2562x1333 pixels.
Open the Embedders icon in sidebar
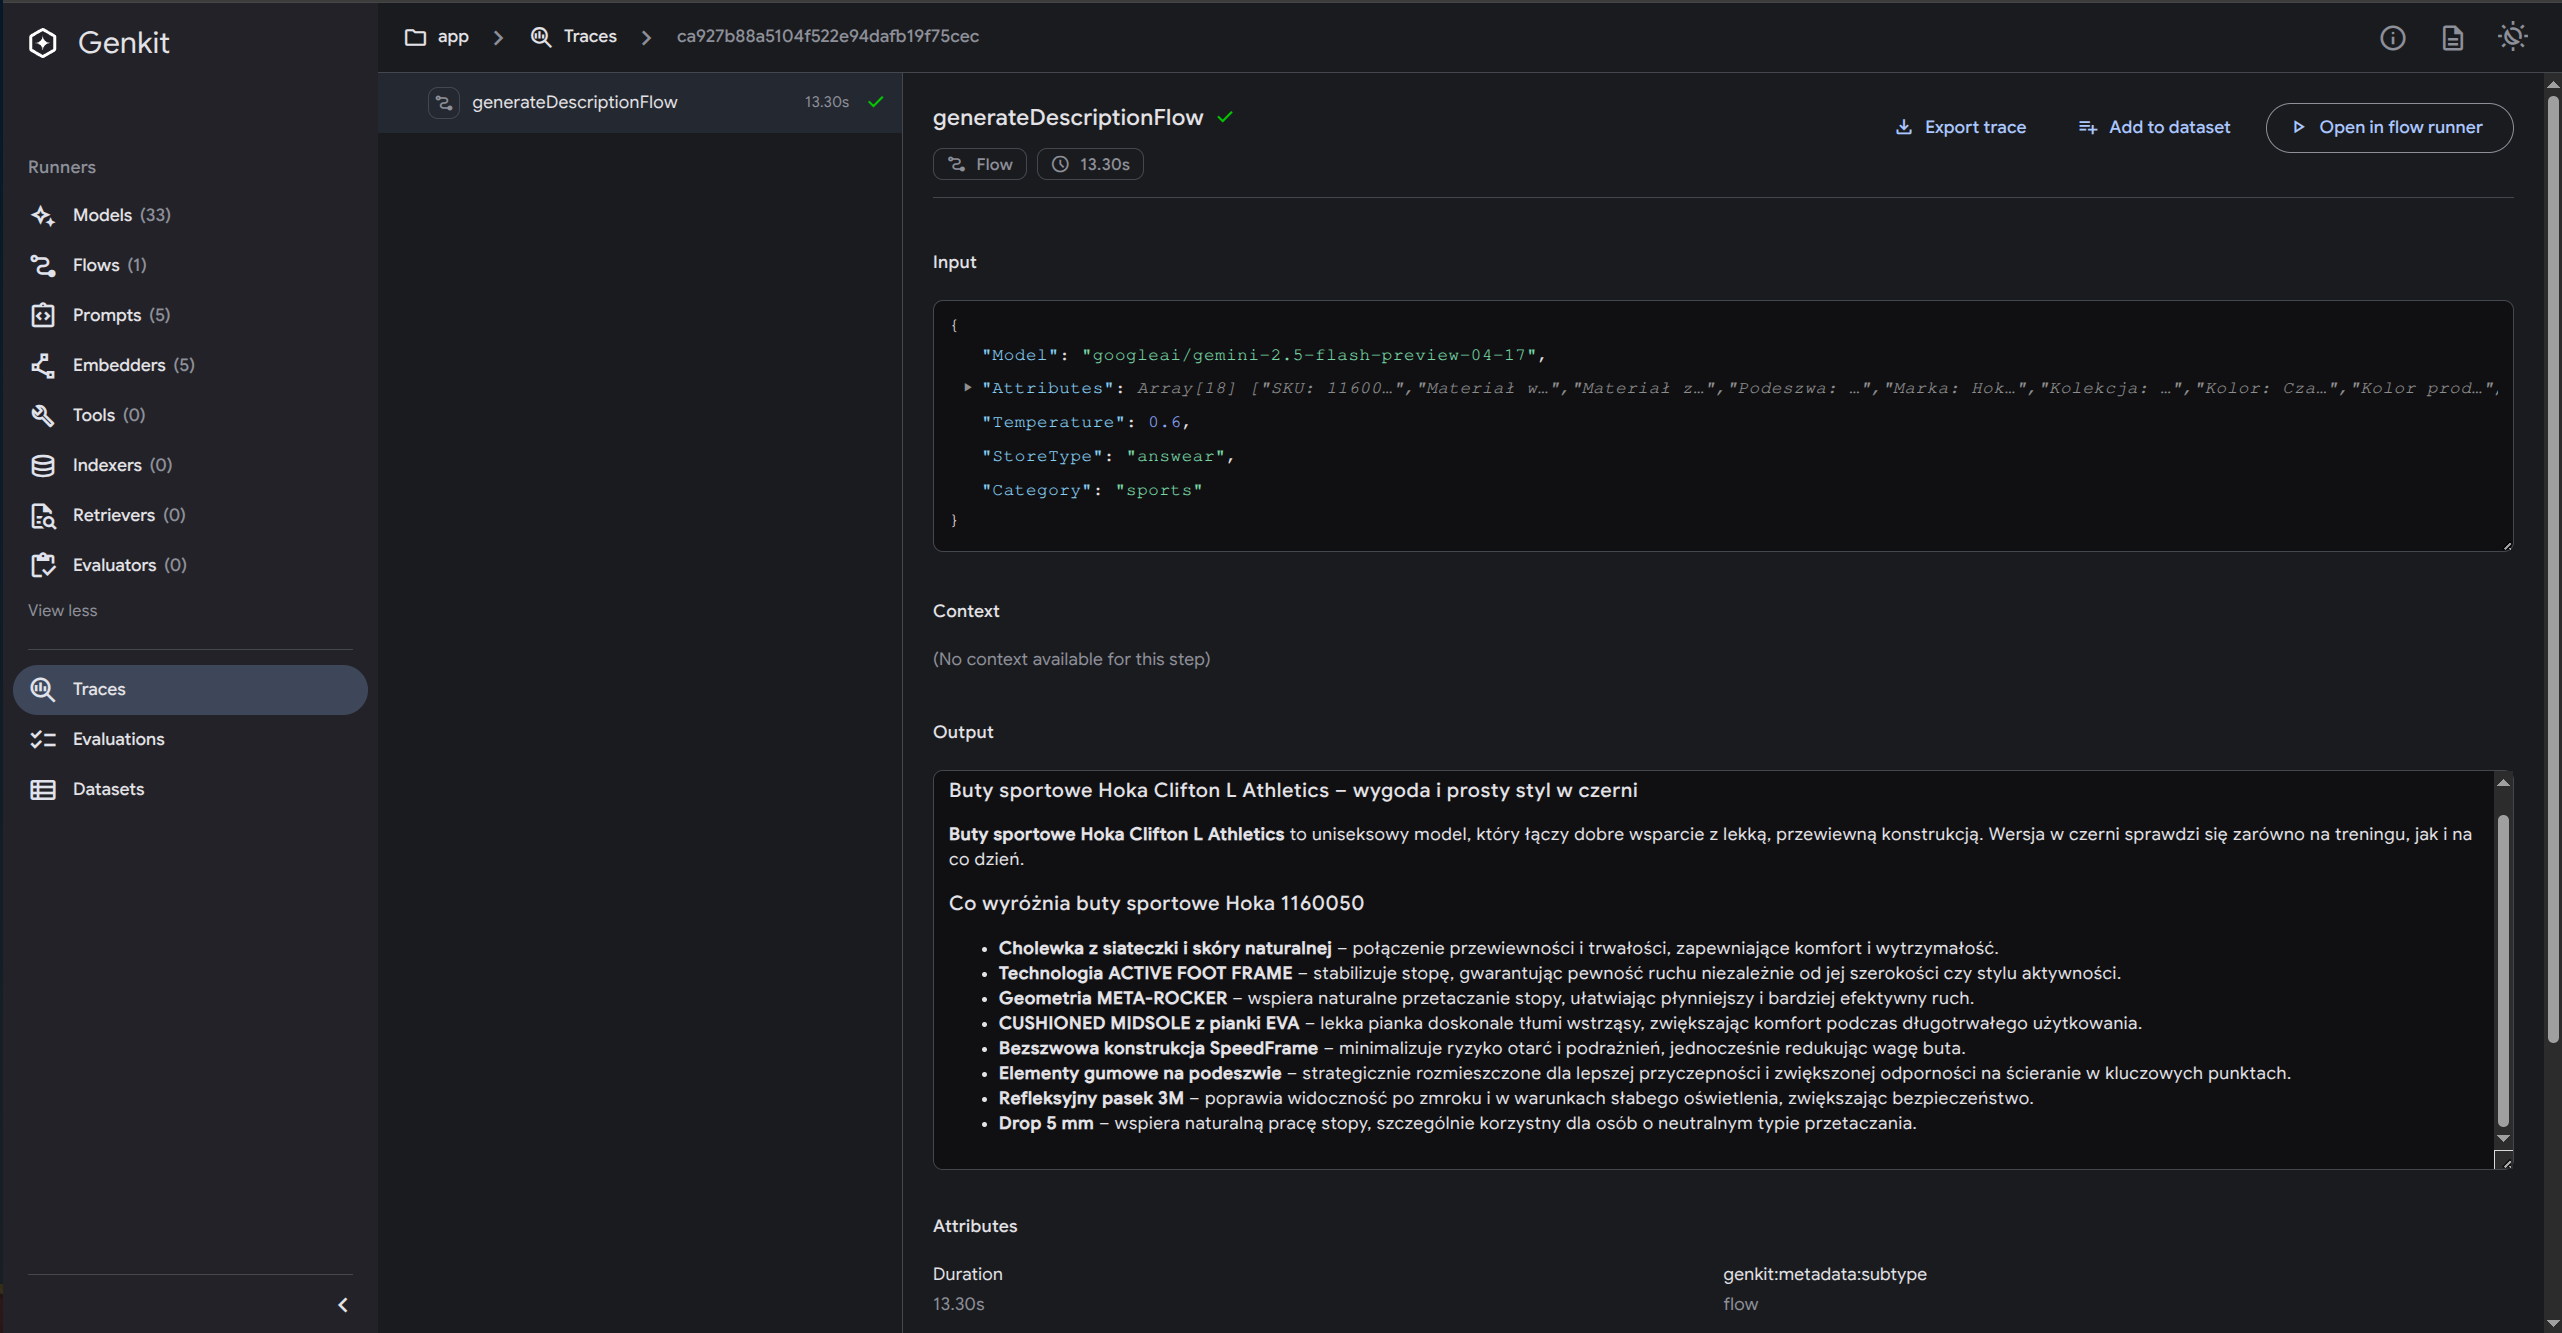(42, 365)
